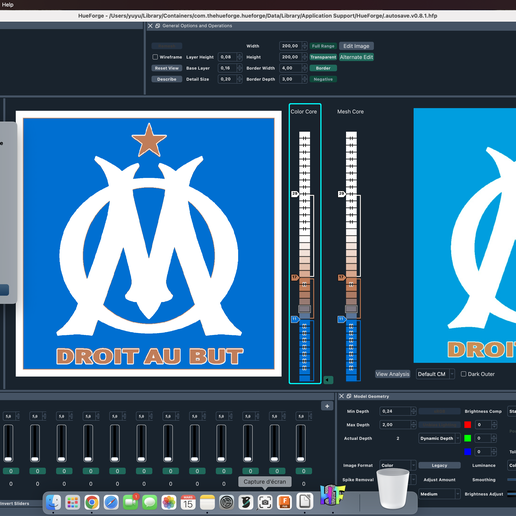Toggle the Border option

click(x=323, y=68)
